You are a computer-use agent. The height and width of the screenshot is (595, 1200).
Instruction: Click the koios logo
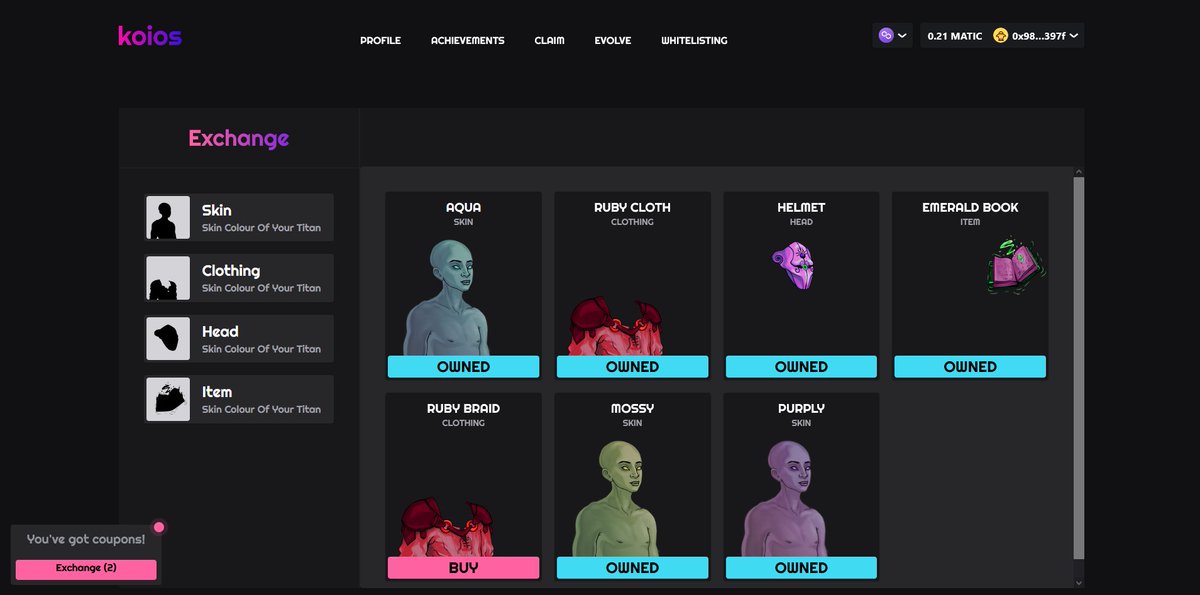150,37
